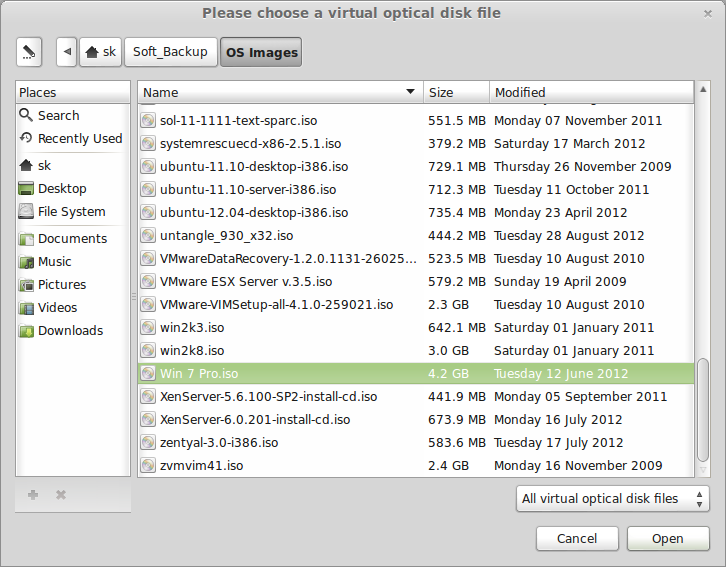Toggle the sk home path button

tap(100, 51)
